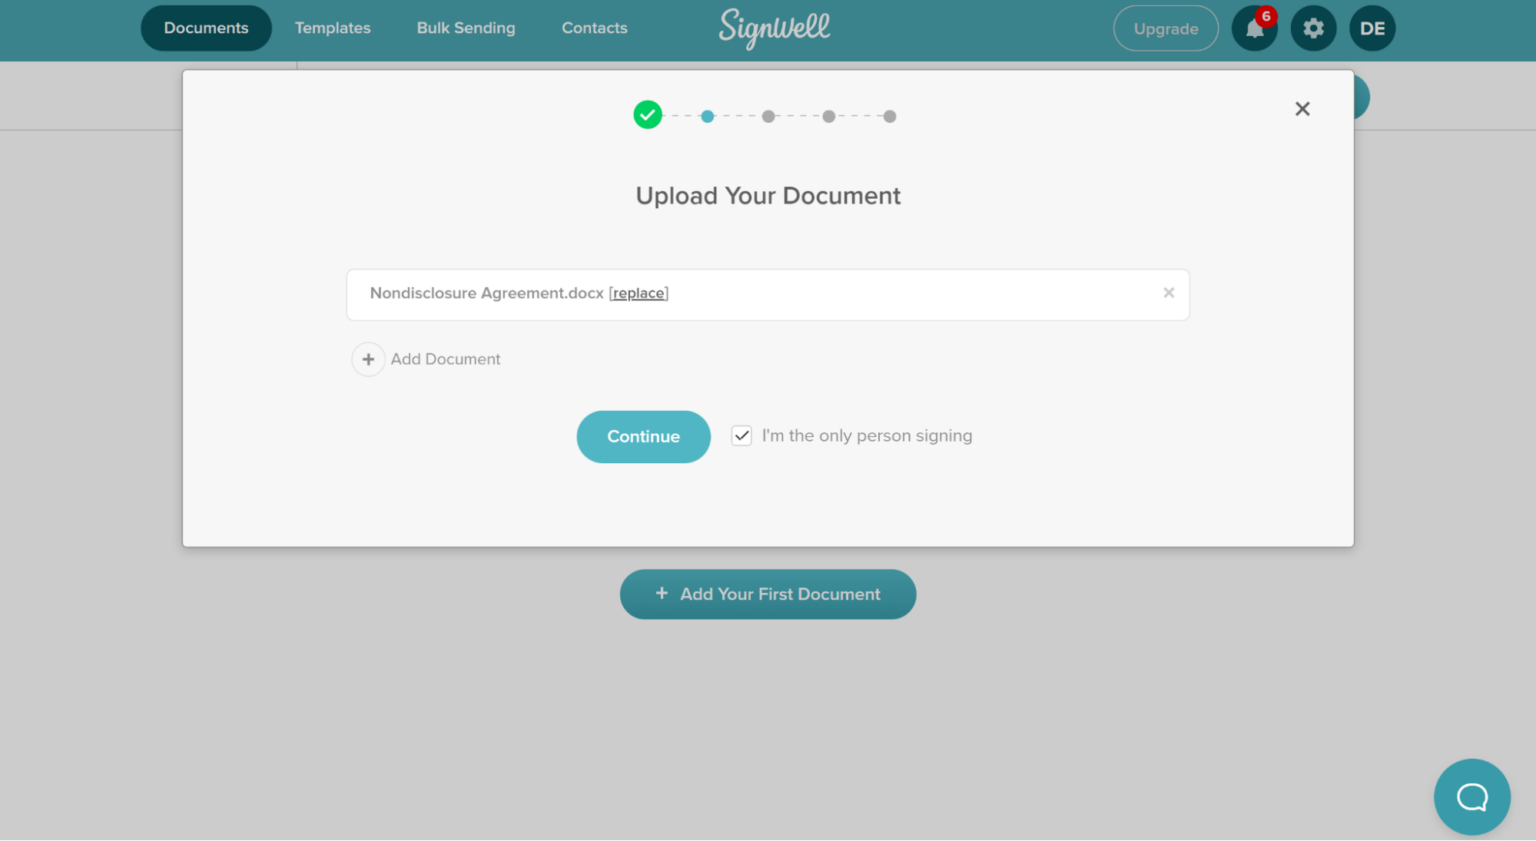Click the SignWell logo
This screenshot has width=1536, height=841.
click(x=774, y=28)
